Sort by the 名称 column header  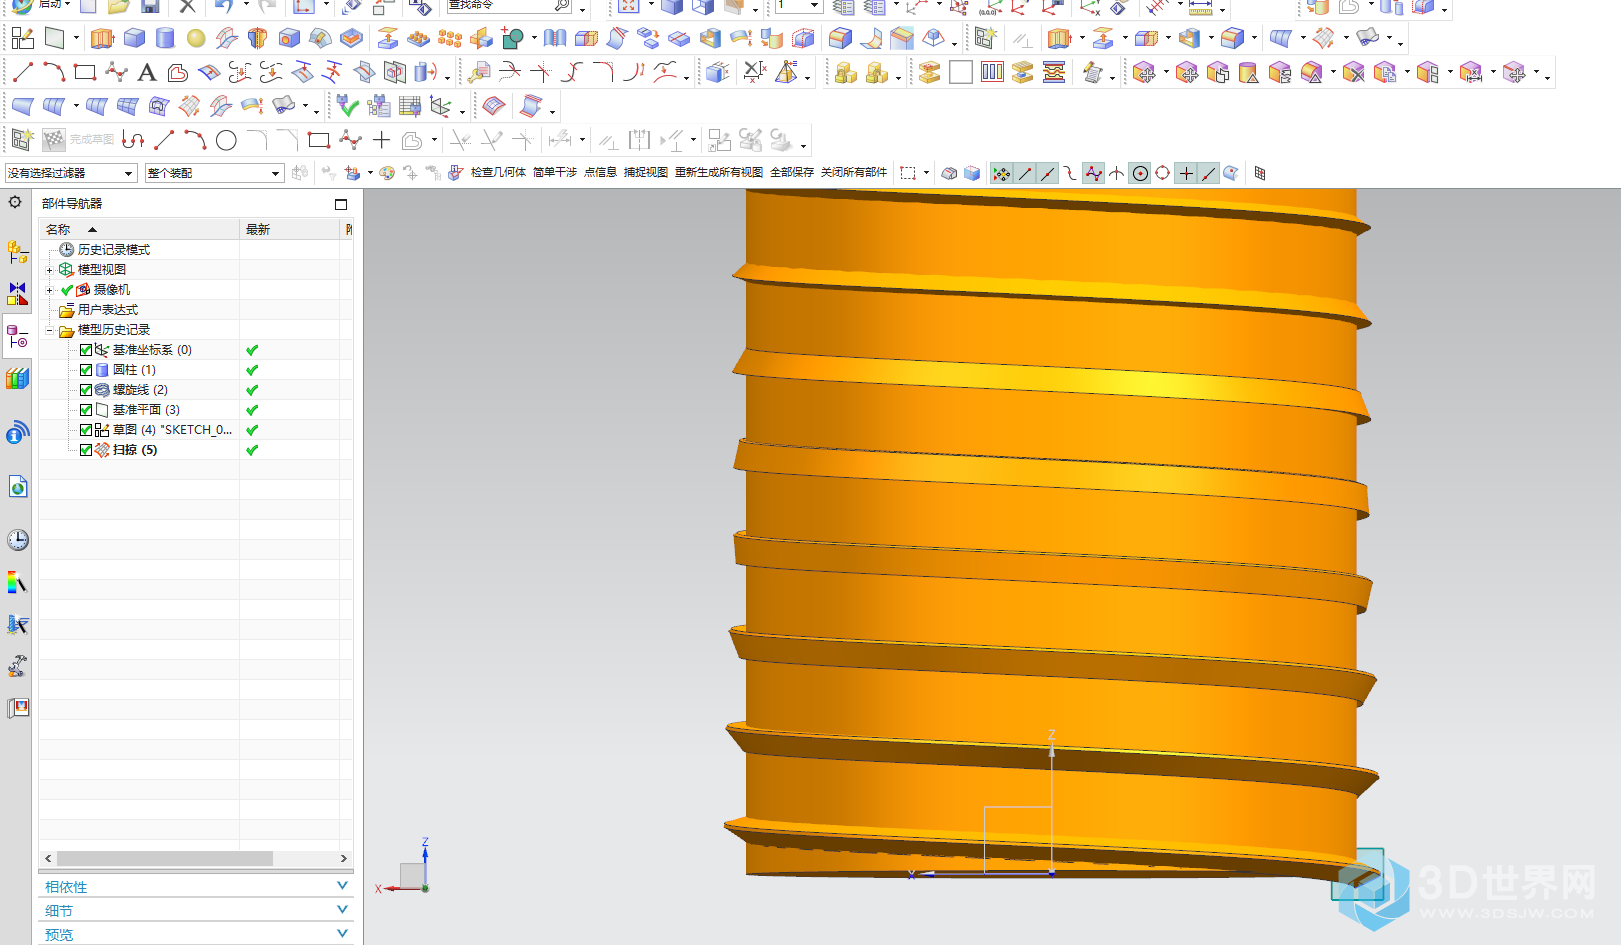click(139, 230)
